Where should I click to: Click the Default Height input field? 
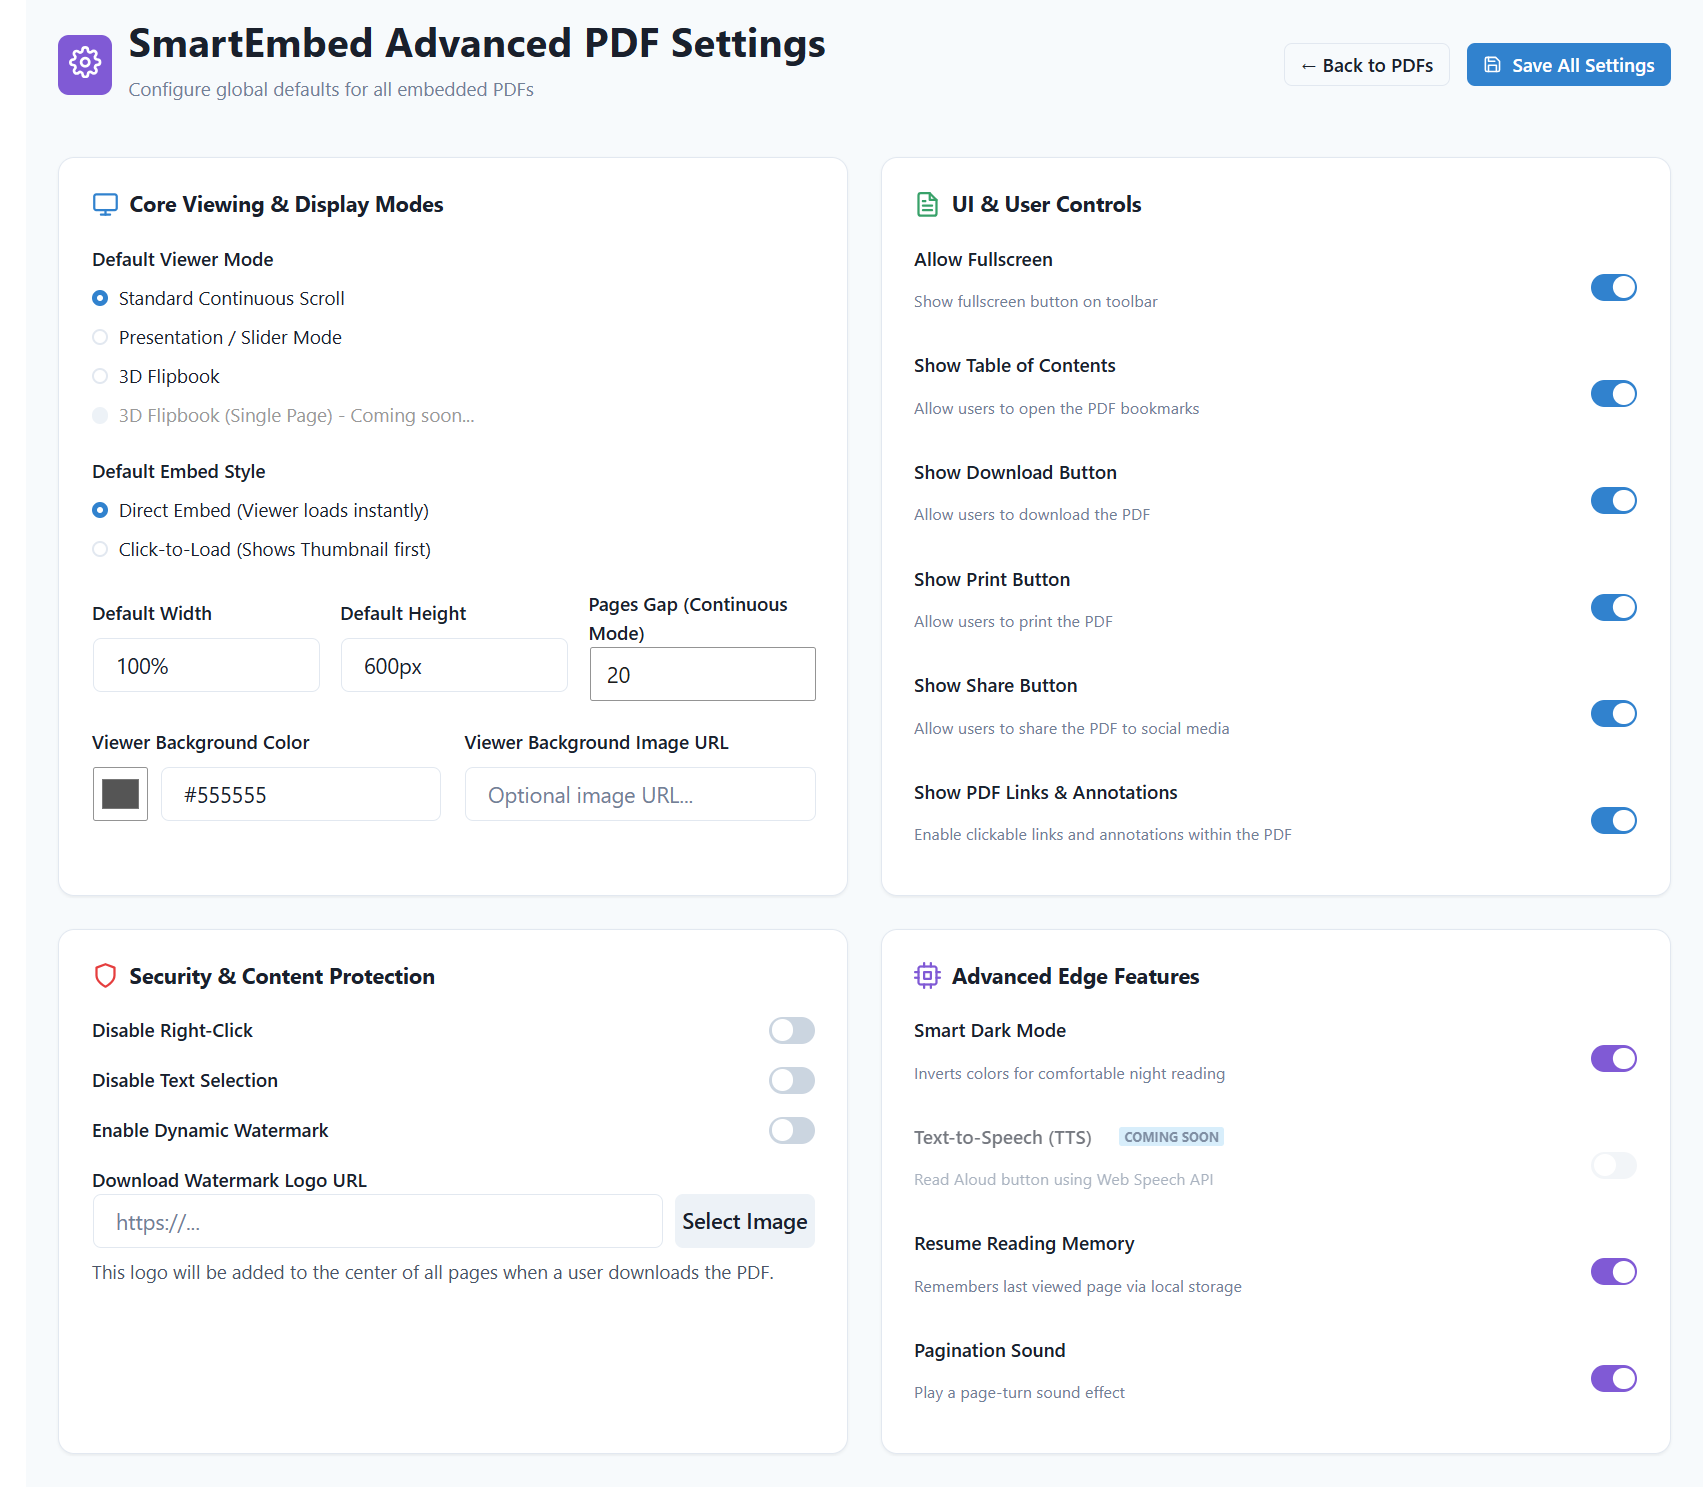pyautogui.click(x=454, y=665)
